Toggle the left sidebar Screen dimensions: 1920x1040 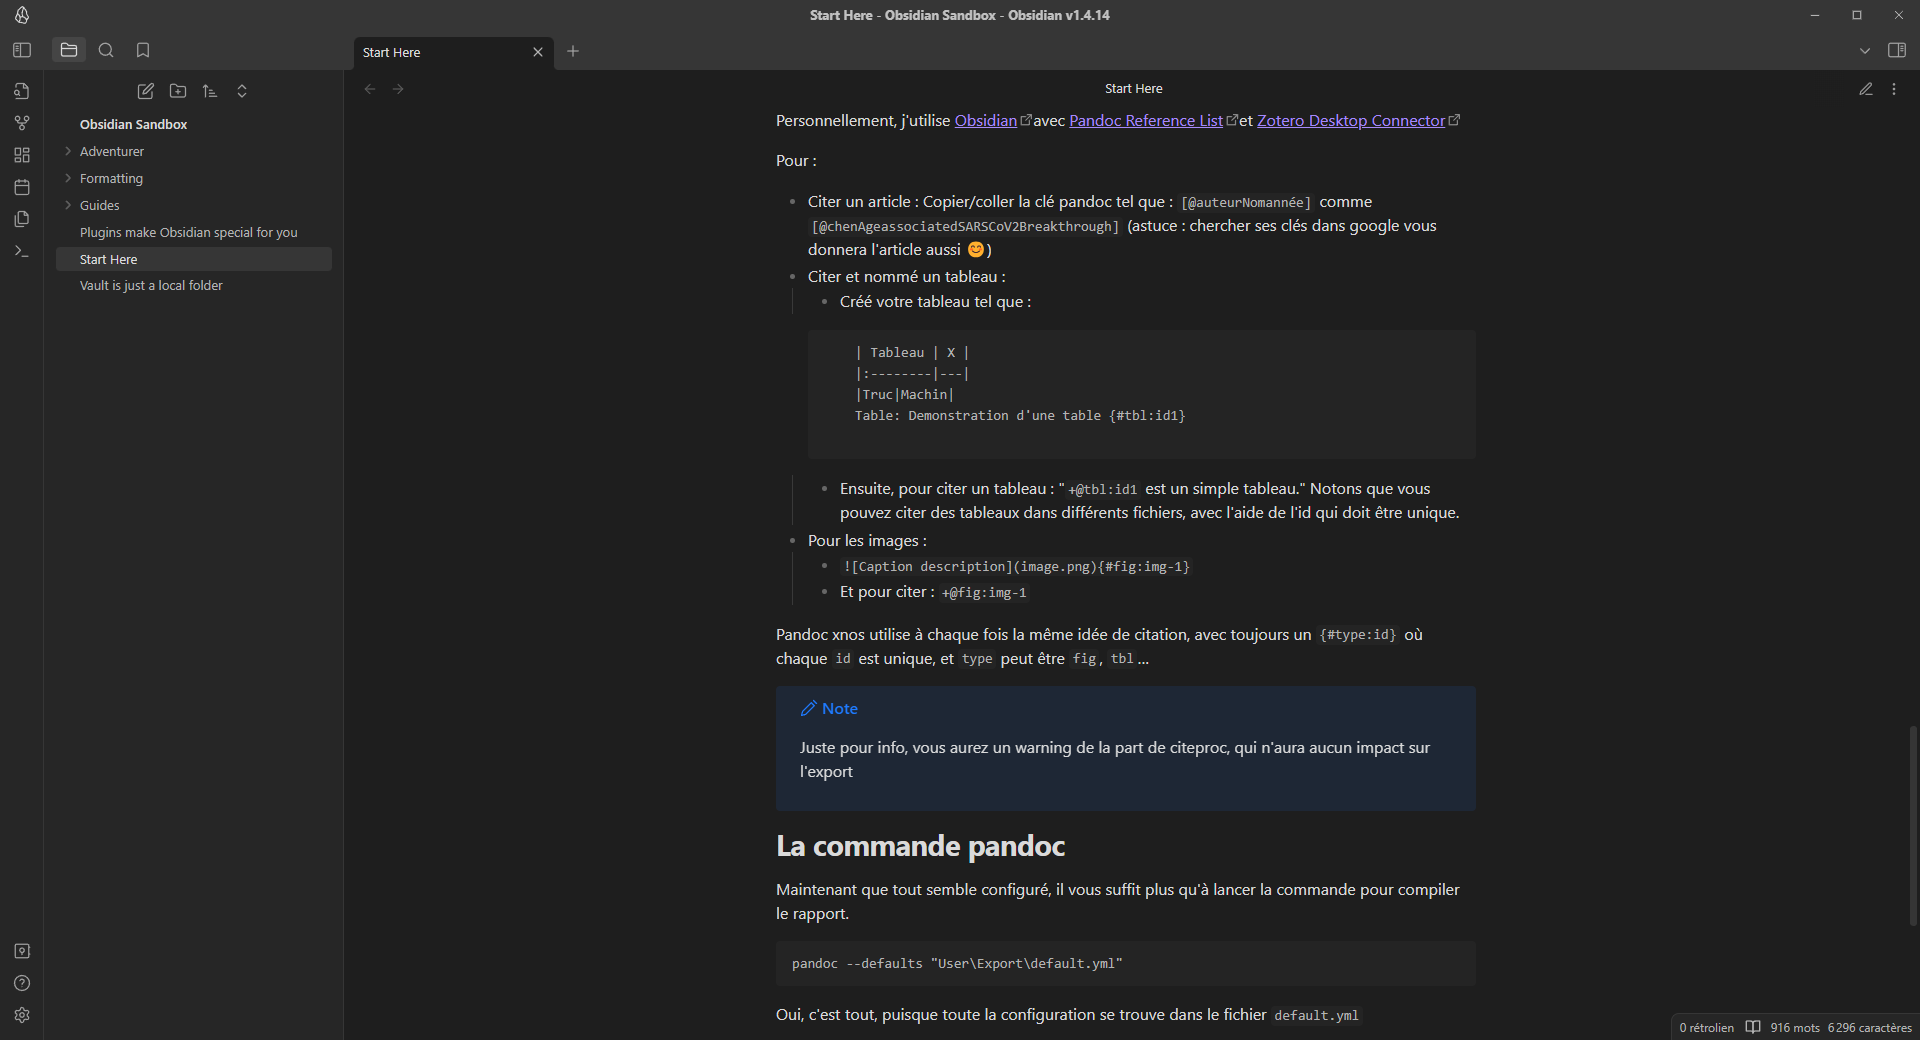21,50
